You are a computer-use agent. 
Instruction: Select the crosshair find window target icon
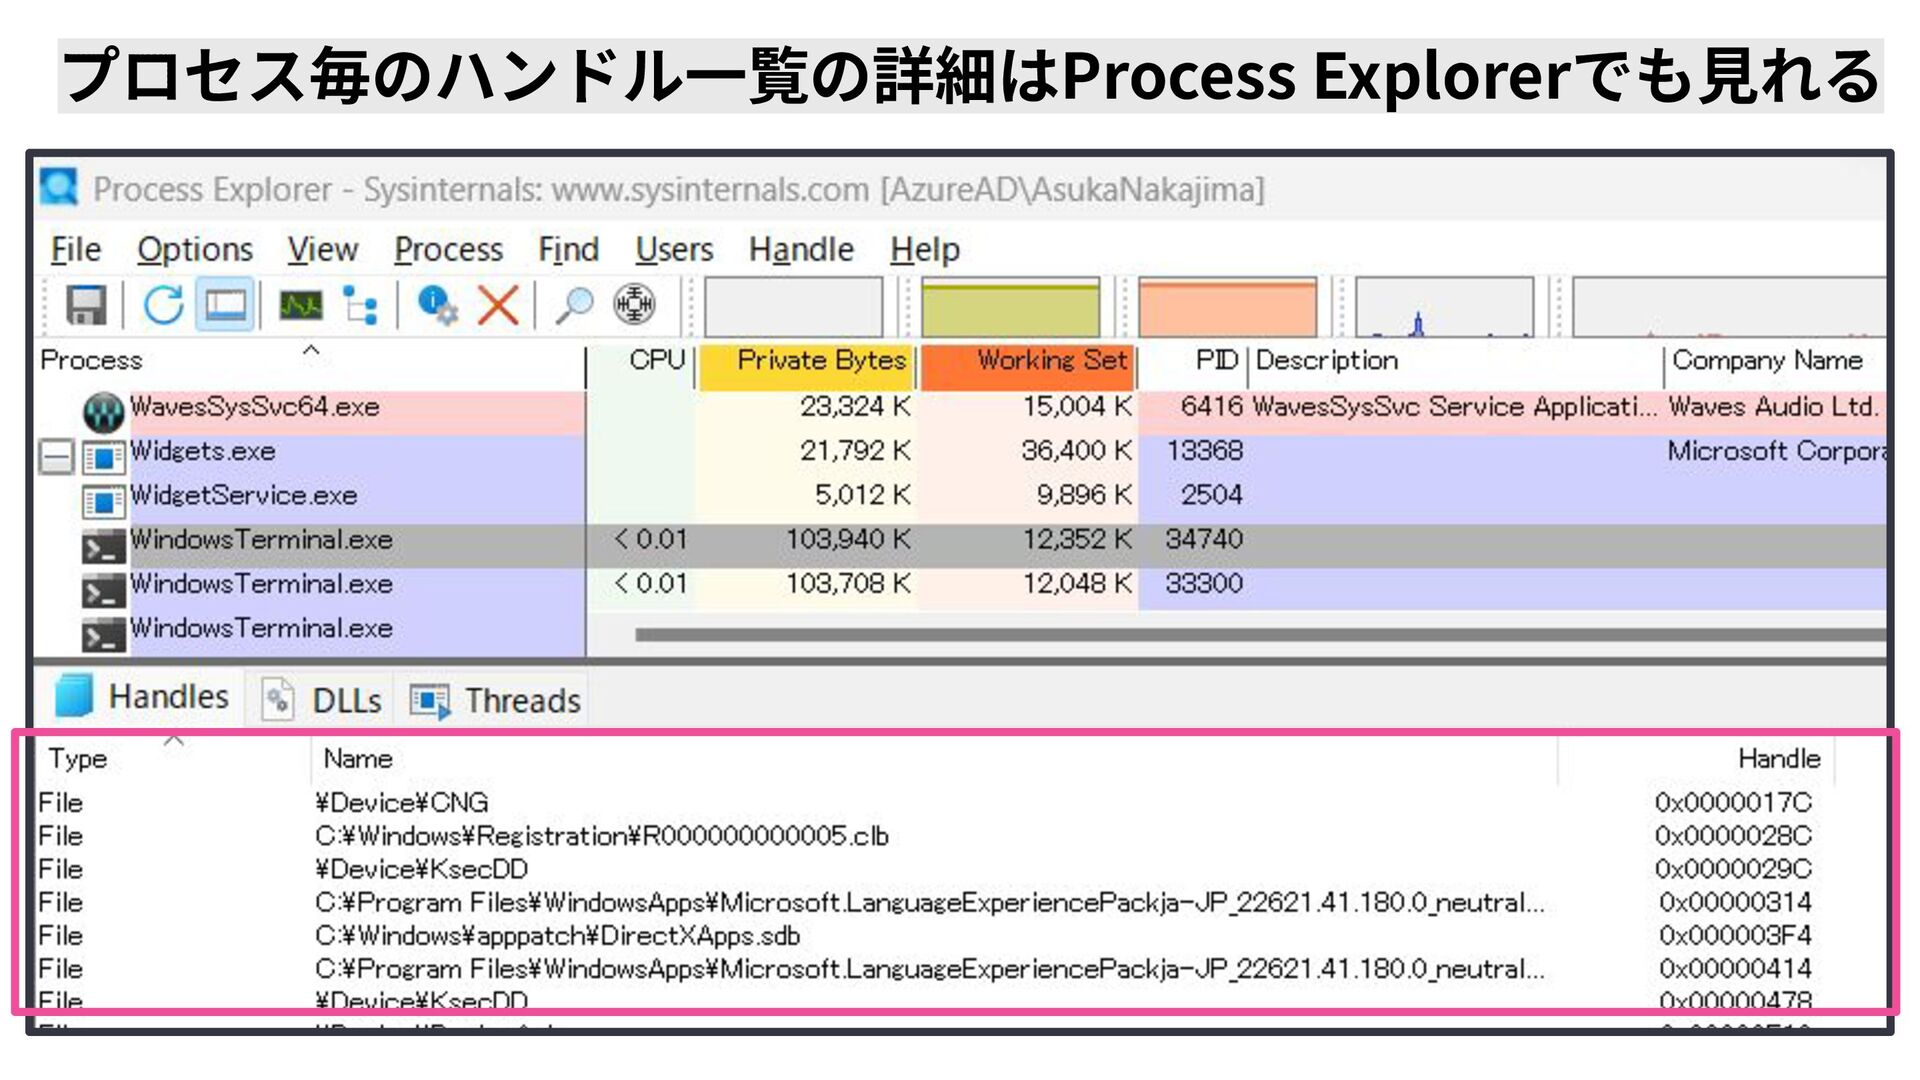(x=634, y=305)
